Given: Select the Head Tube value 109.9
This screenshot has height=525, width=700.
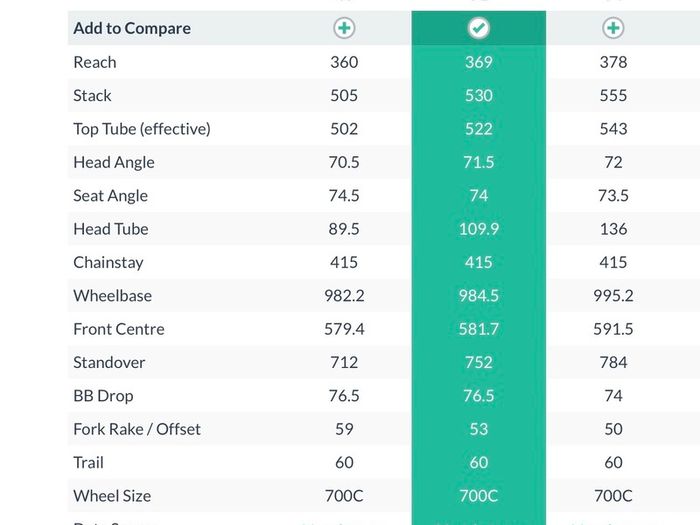Looking at the screenshot, I should click(x=479, y=229).
